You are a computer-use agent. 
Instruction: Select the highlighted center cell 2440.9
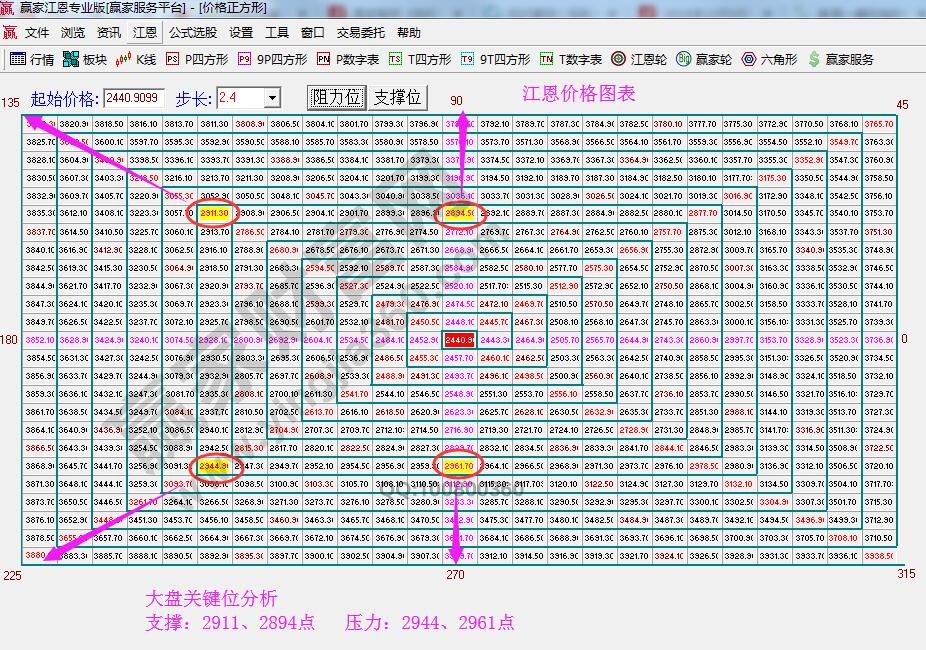point(458,340)
